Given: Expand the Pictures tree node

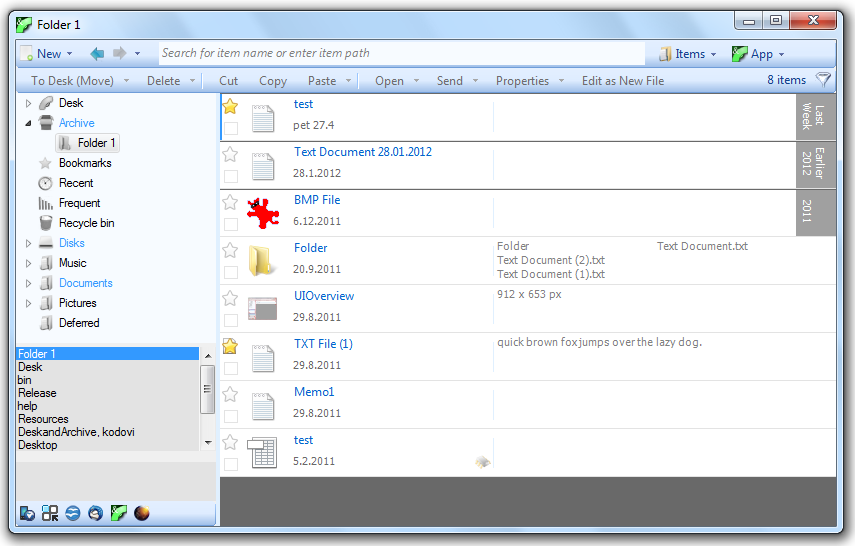Looking at the screenshot, I should point(28,303).
